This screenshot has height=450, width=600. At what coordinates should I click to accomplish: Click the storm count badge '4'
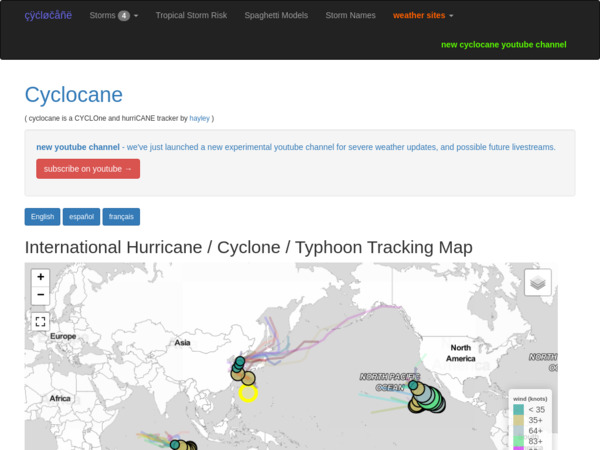click(x=124, y=16)
